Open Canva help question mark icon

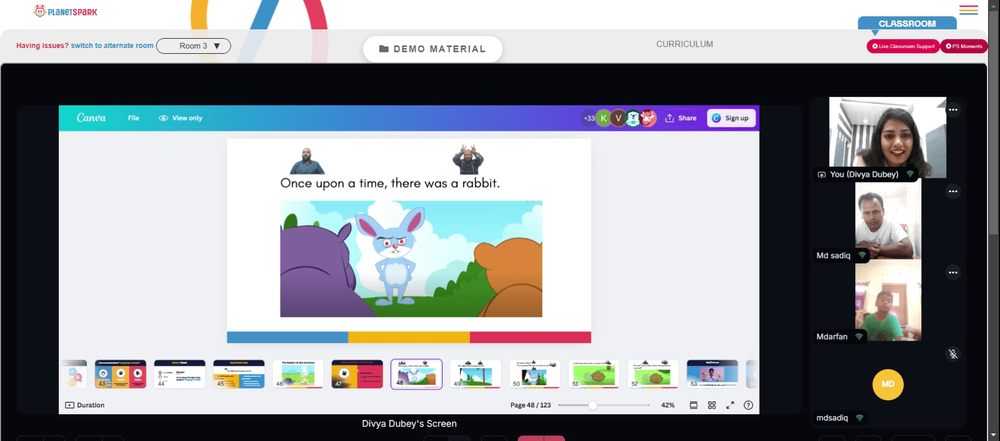(x=749, y=405)
